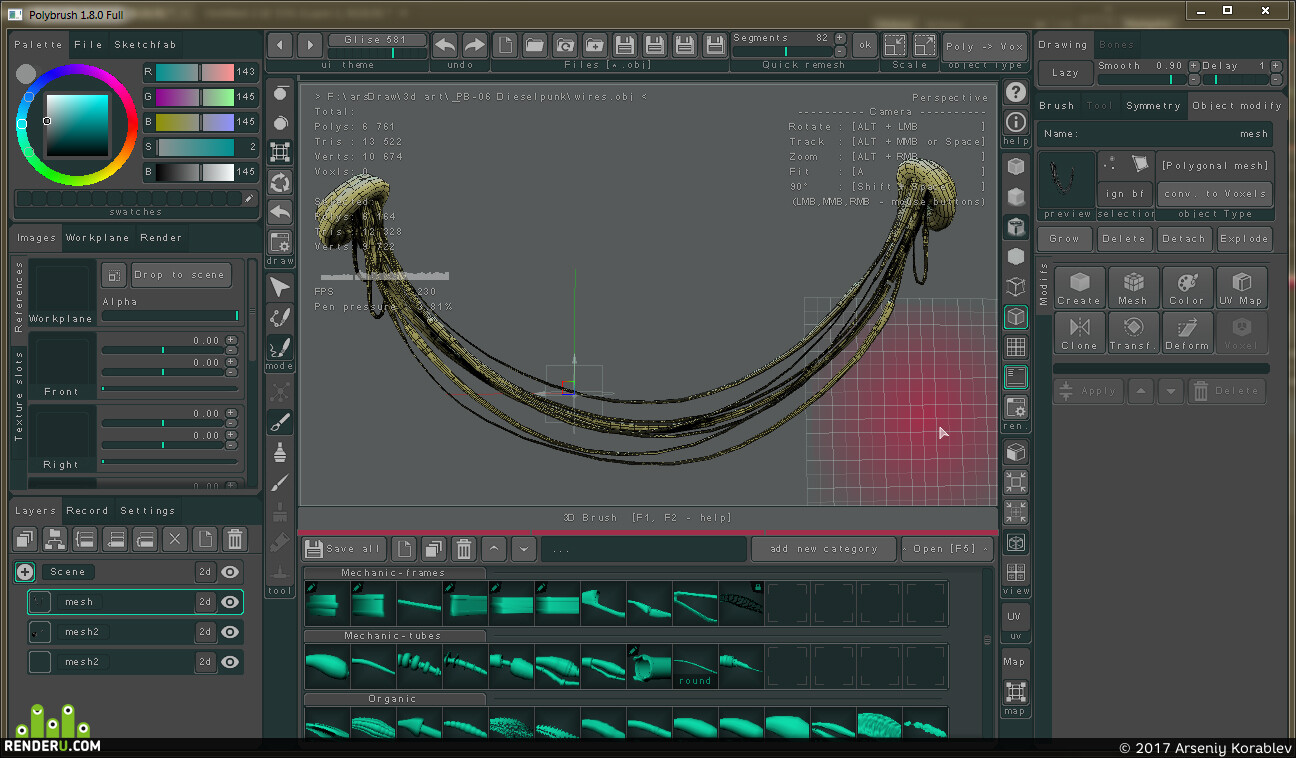Open the Create modifier icon
The height and width of the screenshot is (758, 1296).
coord(1079,287)
